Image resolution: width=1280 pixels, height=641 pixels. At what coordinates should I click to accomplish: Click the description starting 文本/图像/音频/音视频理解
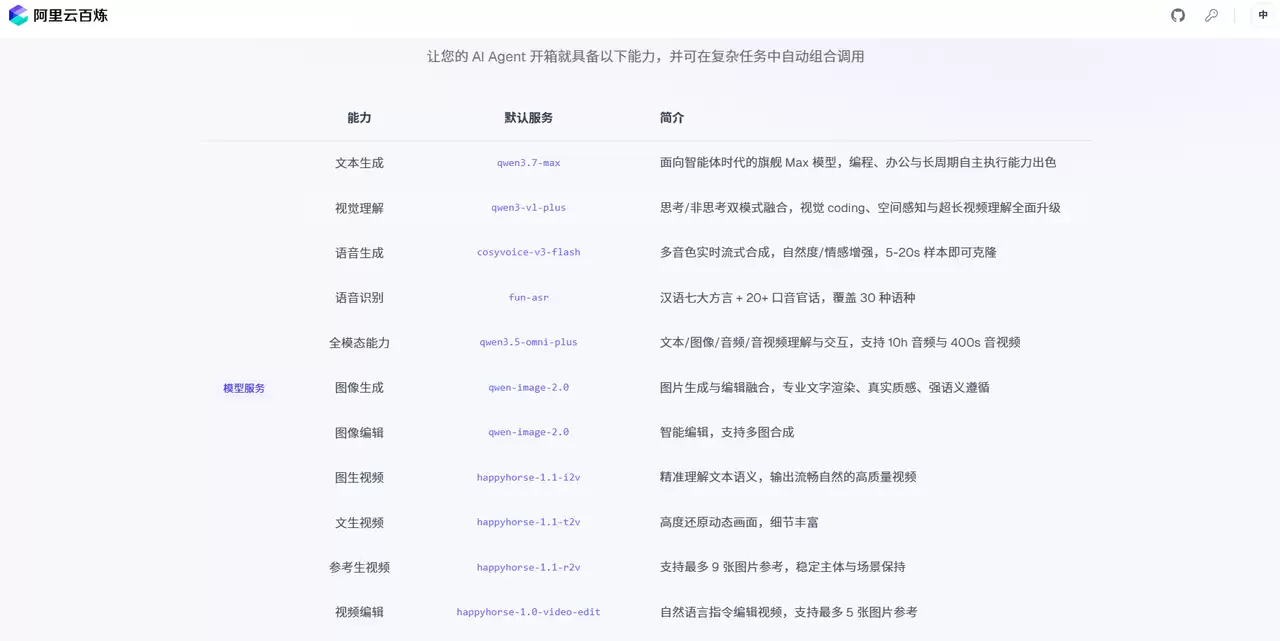(840, 343)
